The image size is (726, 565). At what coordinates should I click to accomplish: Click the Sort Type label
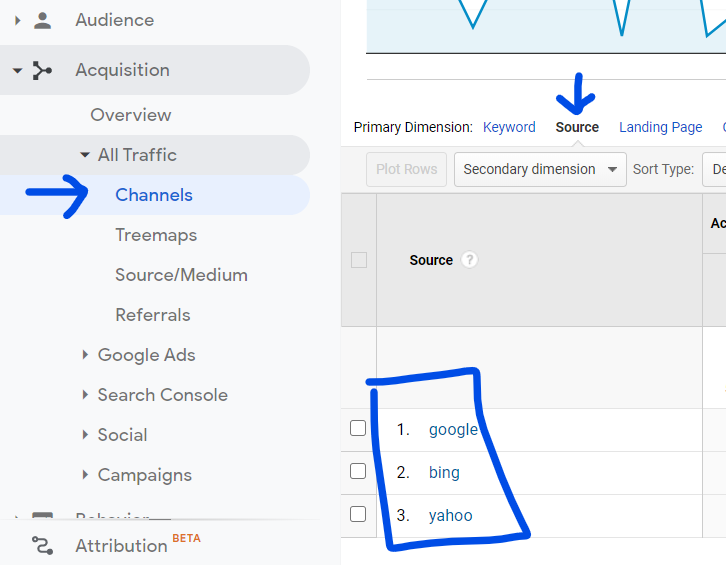pyautogui.click(x=663, y=170)
